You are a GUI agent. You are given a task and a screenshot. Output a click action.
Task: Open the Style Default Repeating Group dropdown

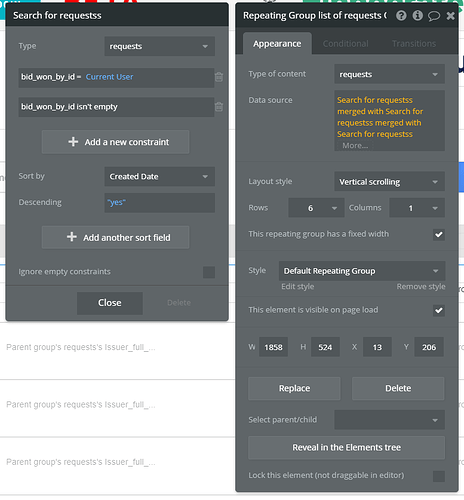[362, 271]
